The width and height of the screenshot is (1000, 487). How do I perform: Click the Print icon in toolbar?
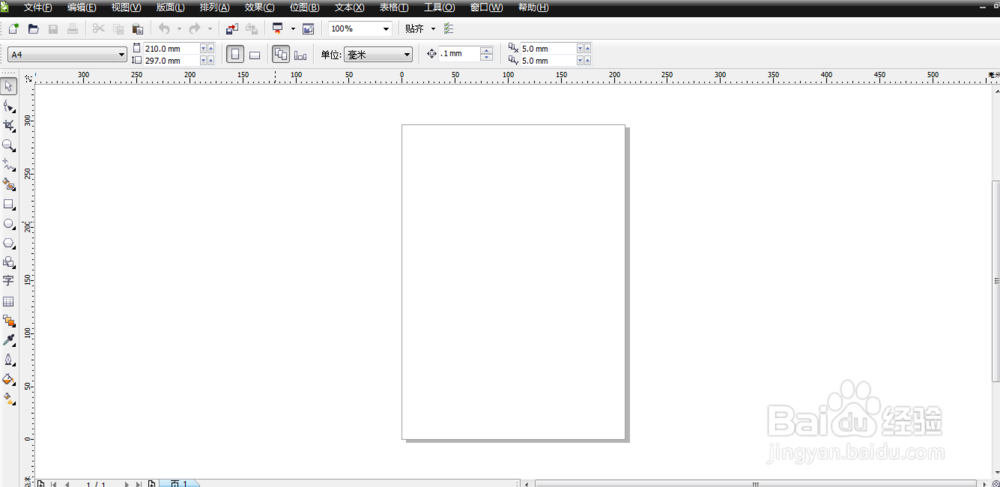(x=73, y=29)
